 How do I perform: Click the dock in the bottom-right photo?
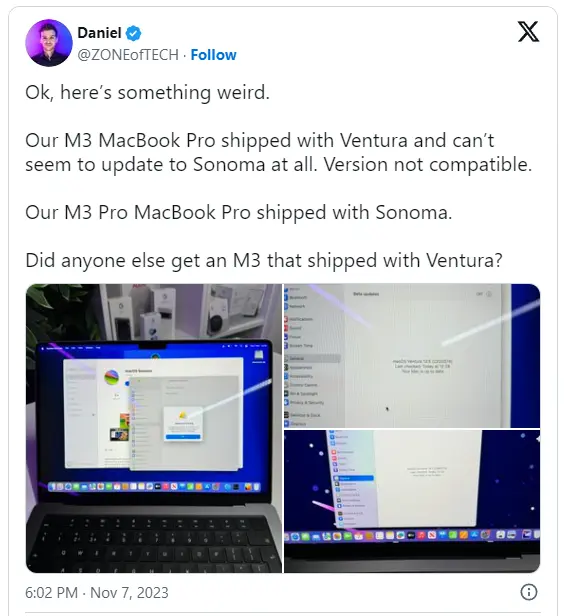412,535
